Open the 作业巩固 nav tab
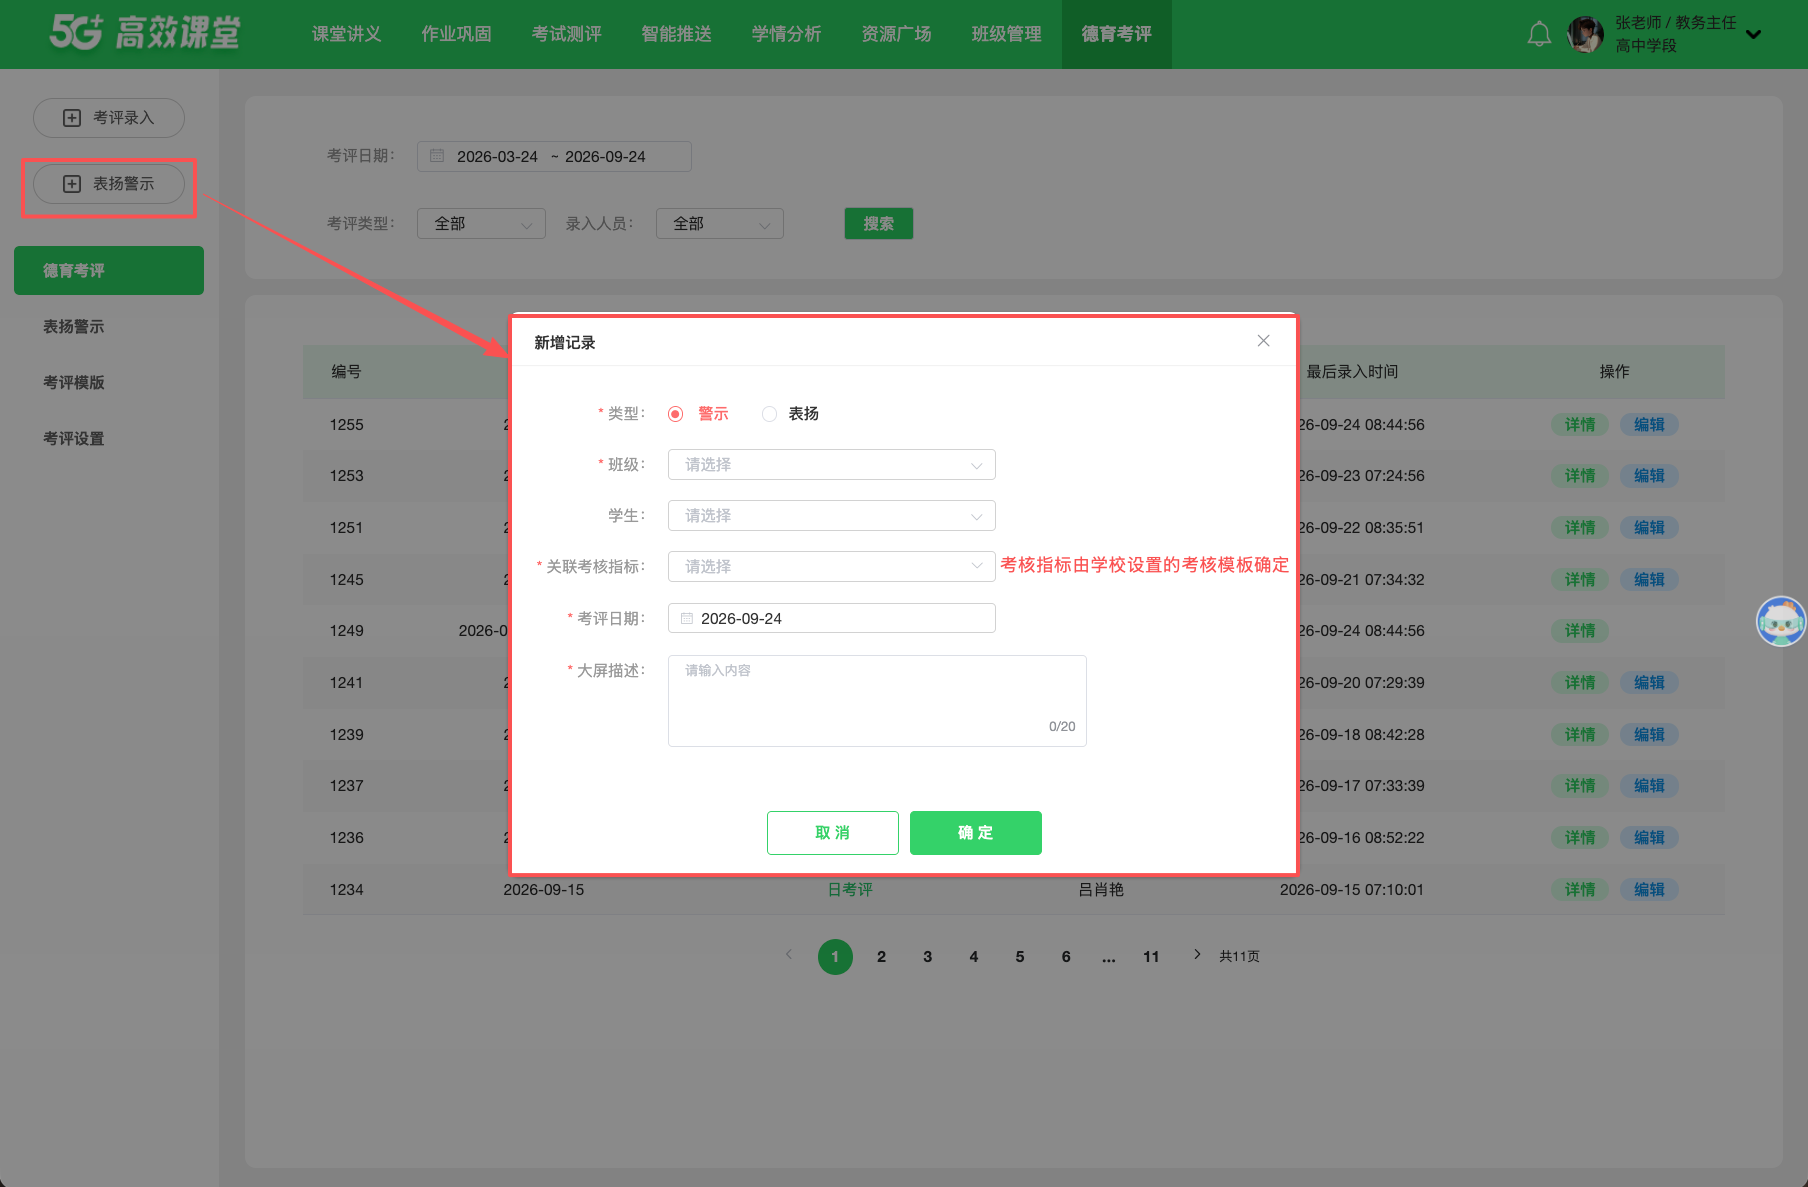Viewport: 1808px width, 1187px height. click(x=457, y=34)
